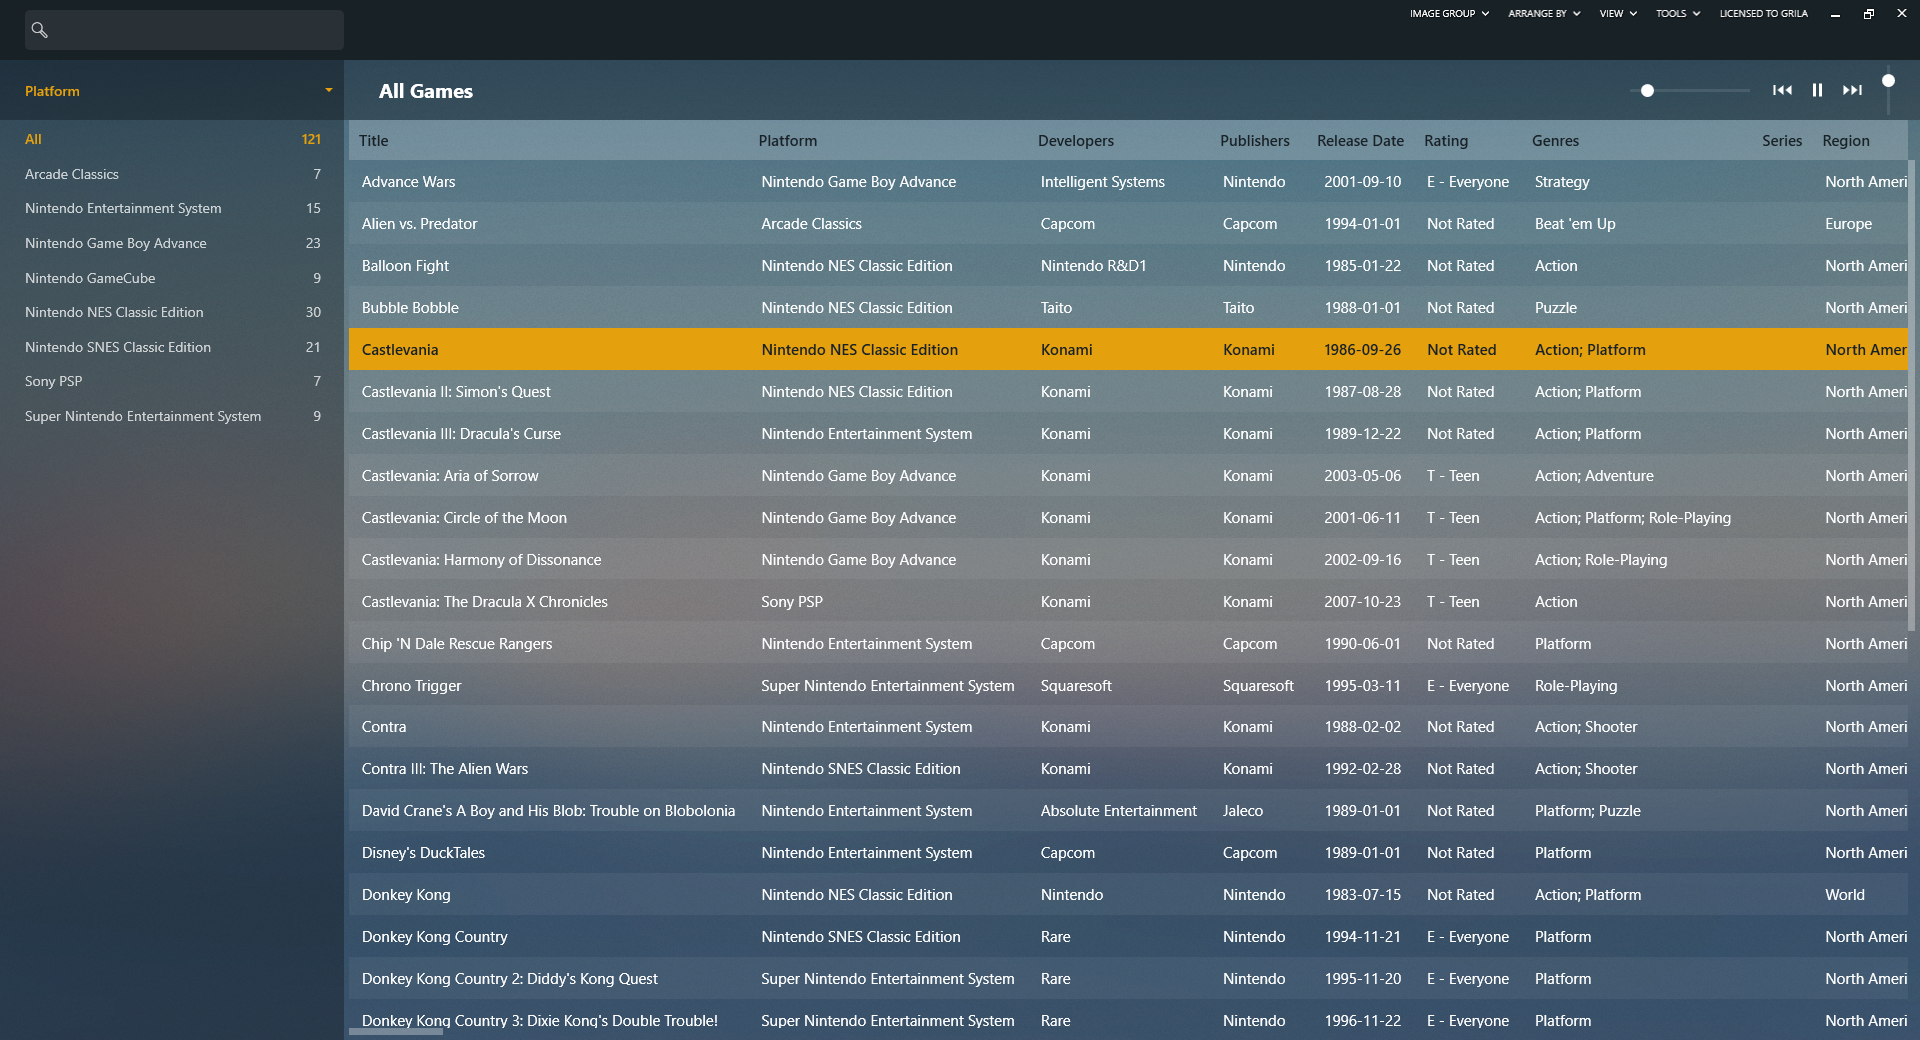Skip to next track

point(1852,90)
